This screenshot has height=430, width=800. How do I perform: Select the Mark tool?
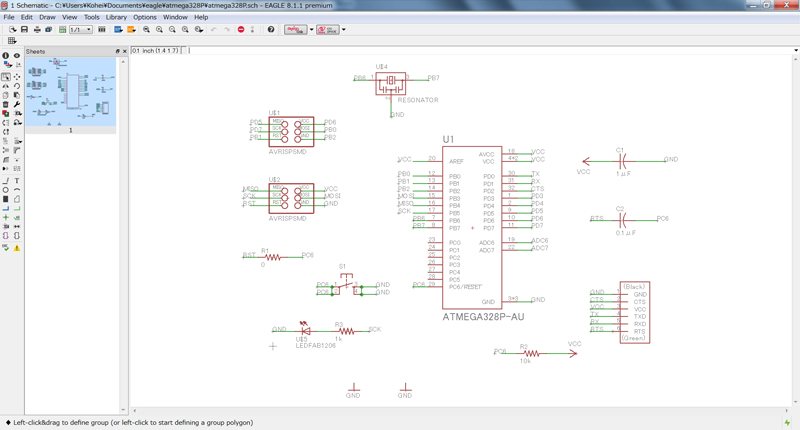click(x=17, y=65)
